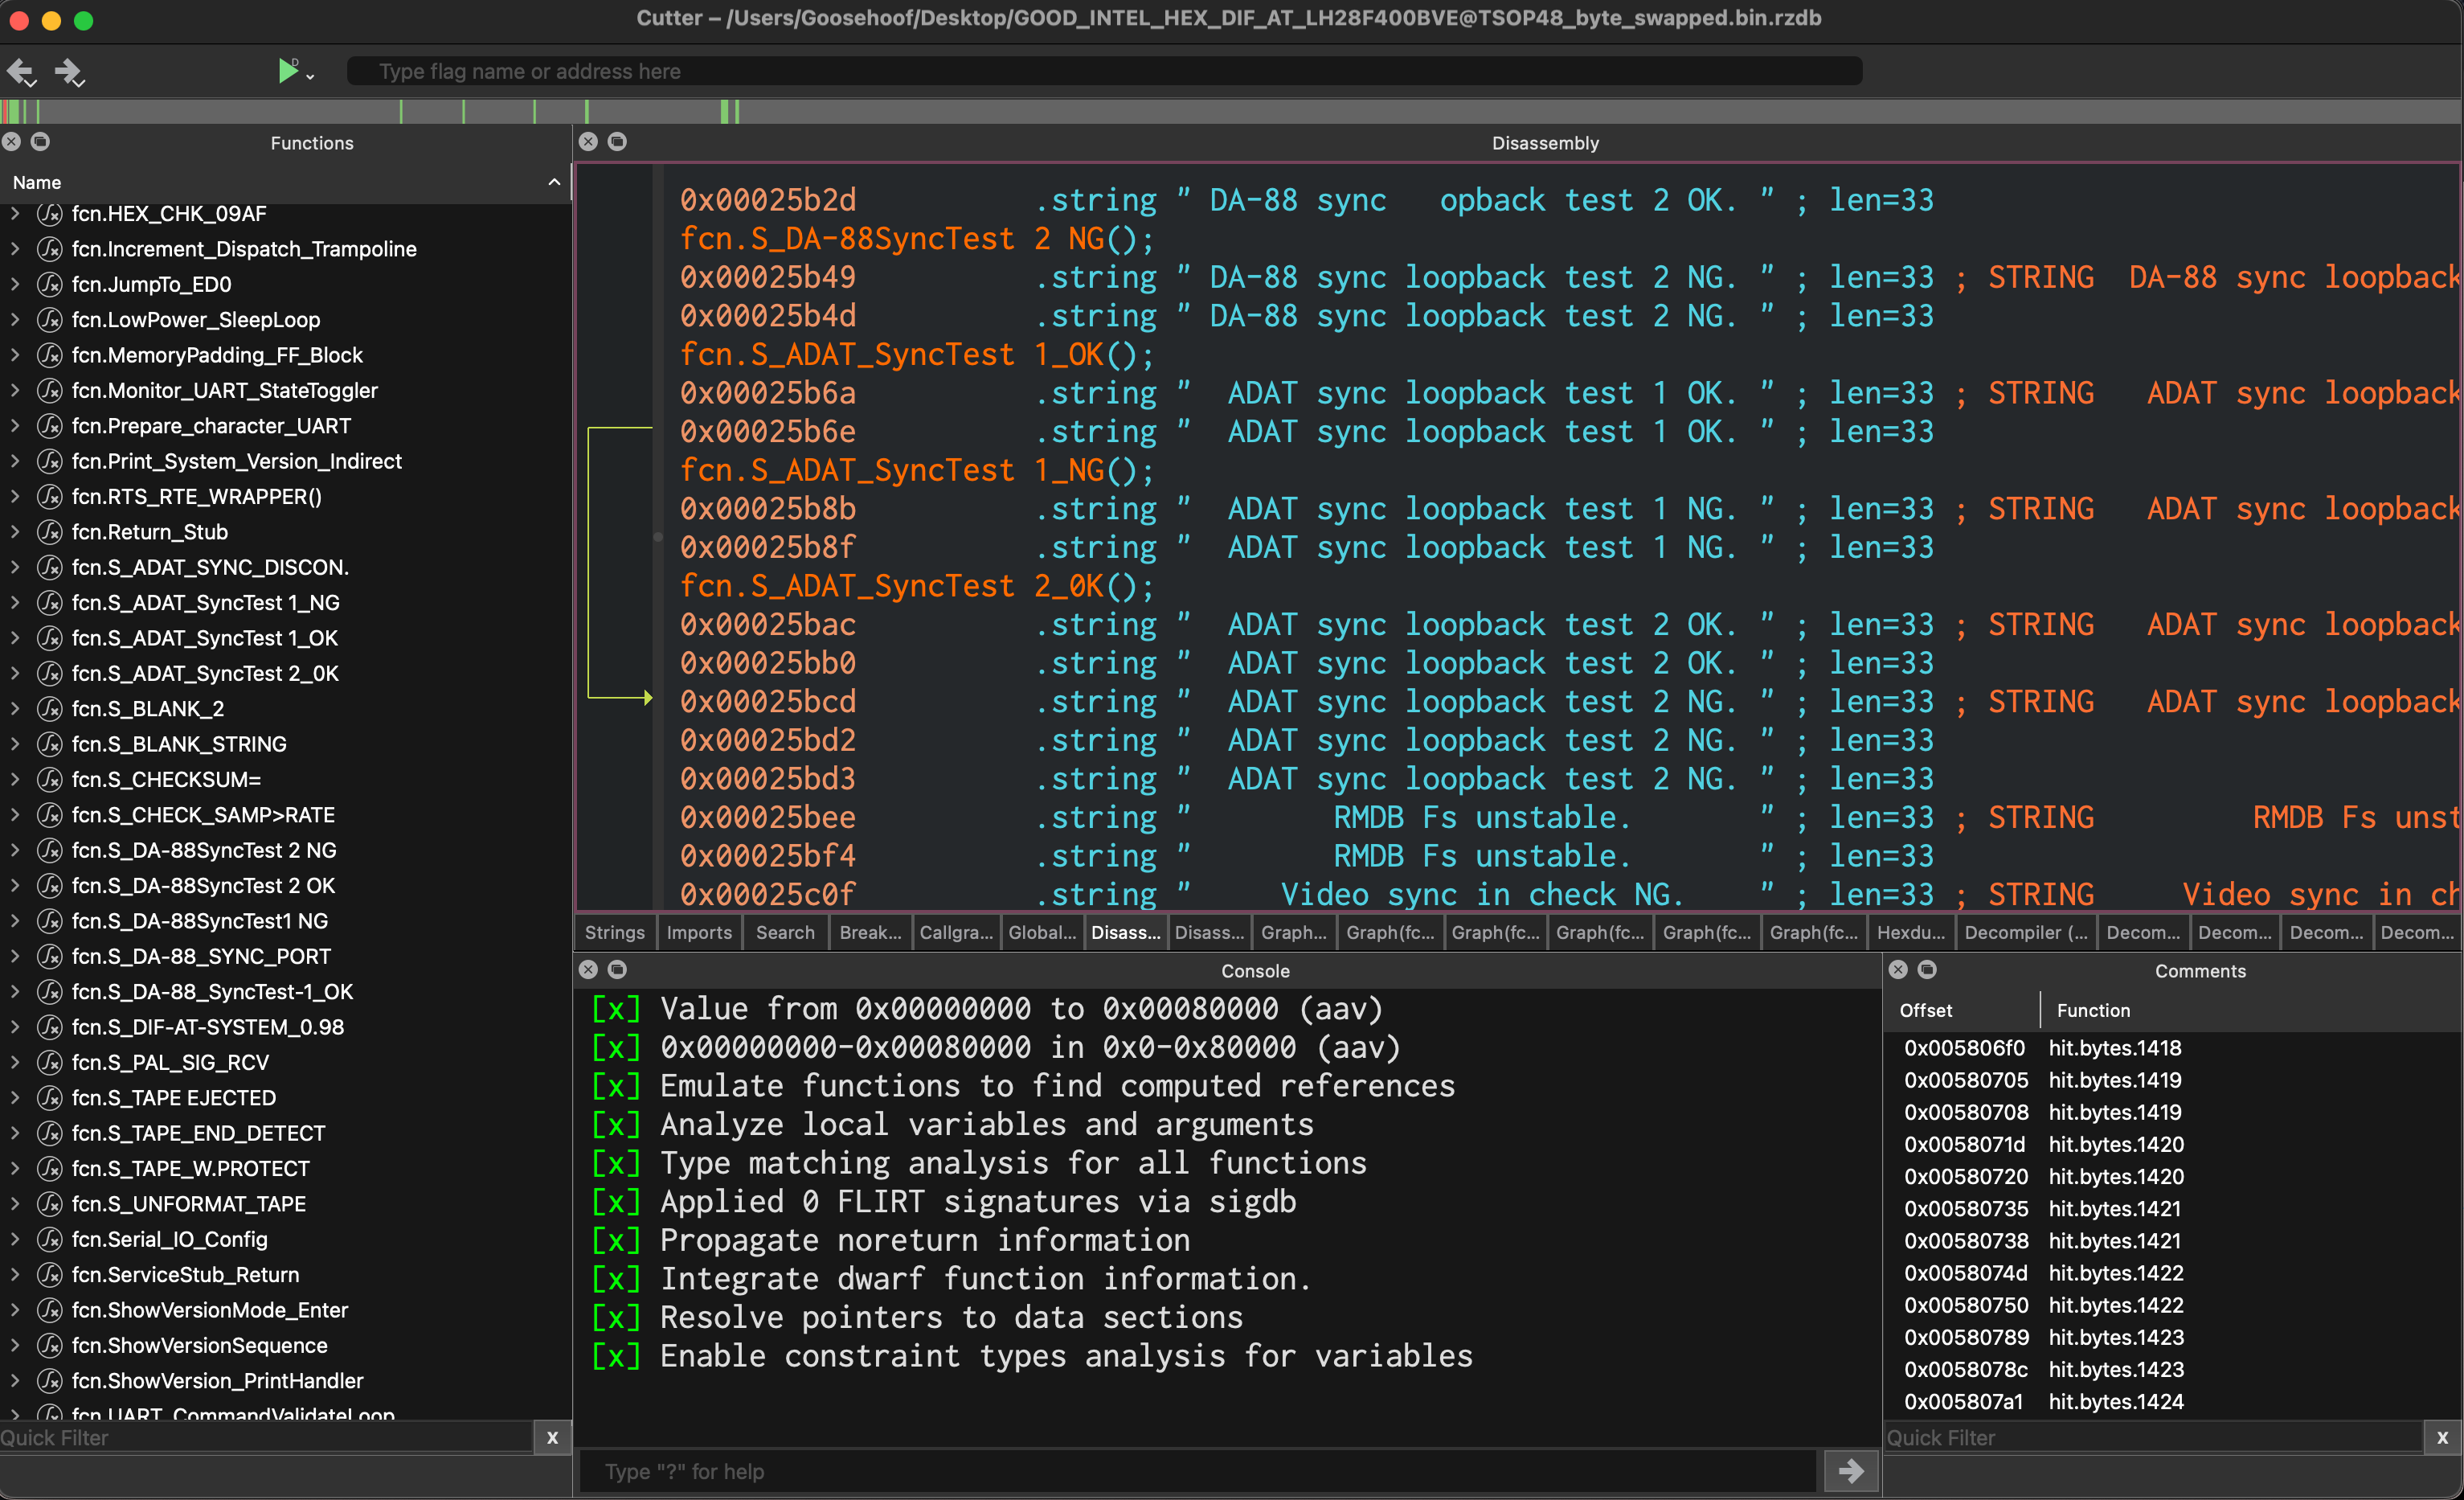Clear the Comments quick filter with X
Viewport: 2464px width, 1500px height.
2442,1438
